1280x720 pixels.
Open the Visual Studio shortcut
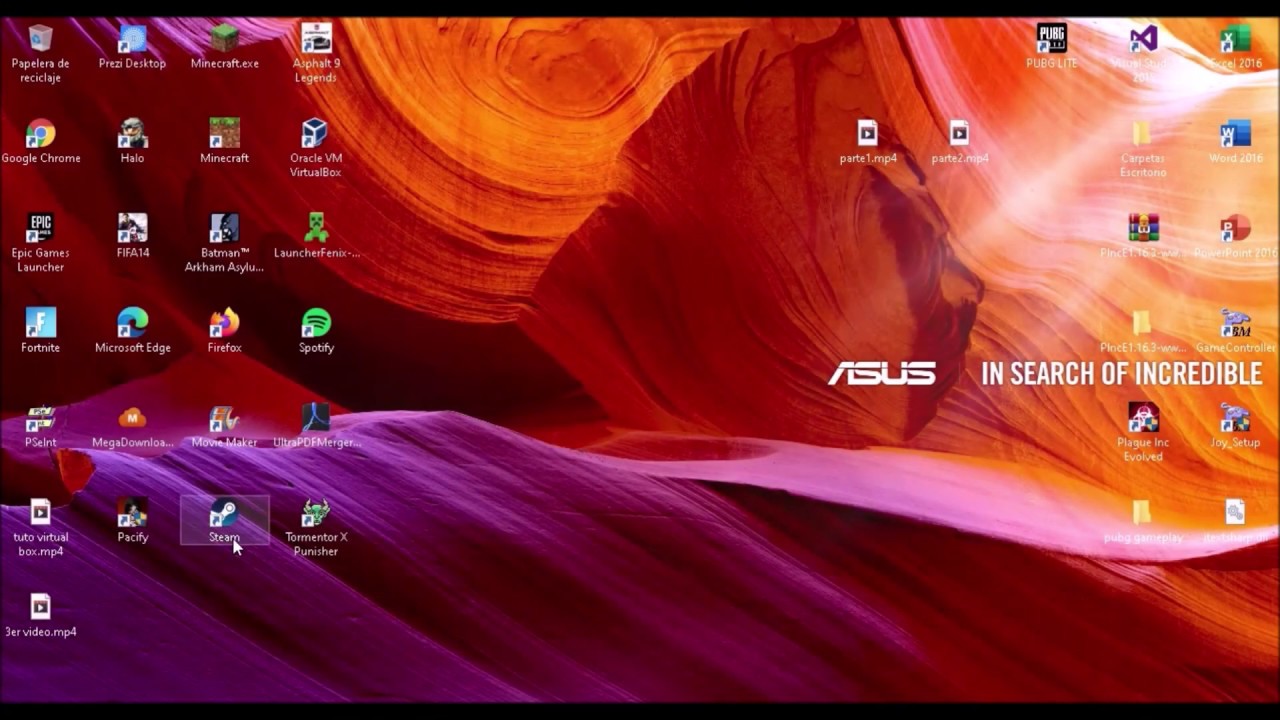(1143, 53)
